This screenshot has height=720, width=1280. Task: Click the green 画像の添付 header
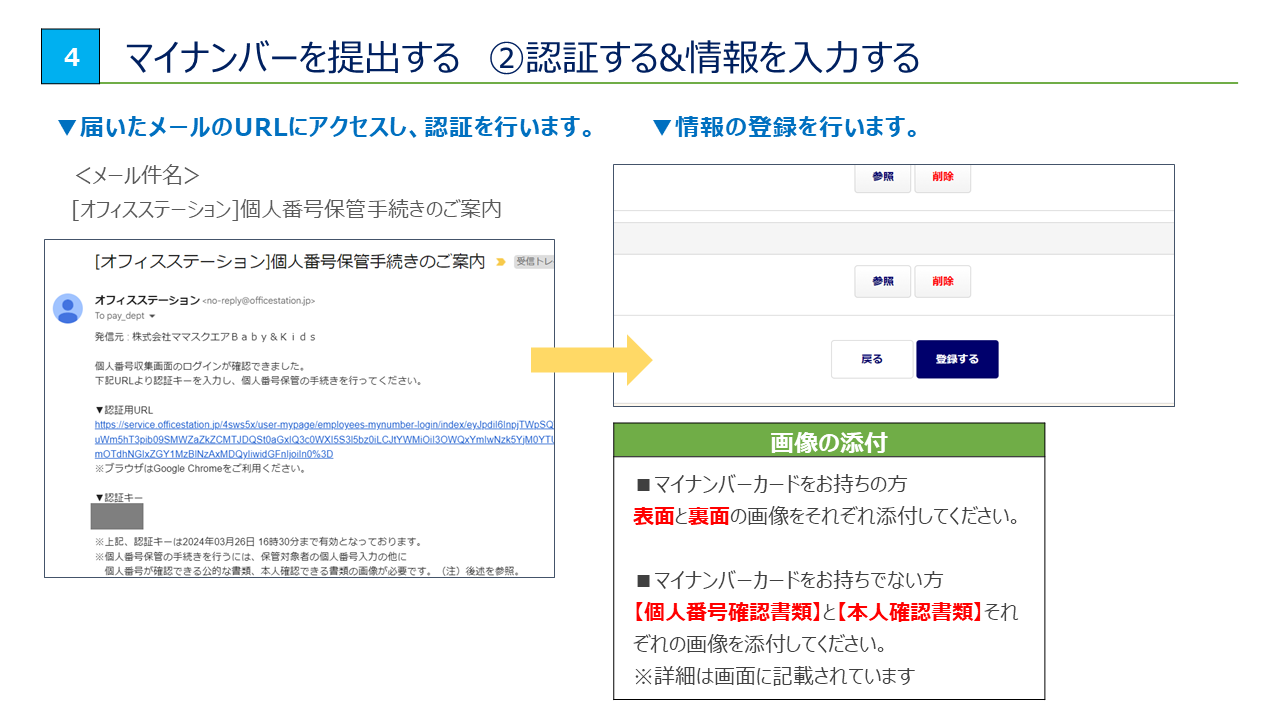(x=829, y=441)
